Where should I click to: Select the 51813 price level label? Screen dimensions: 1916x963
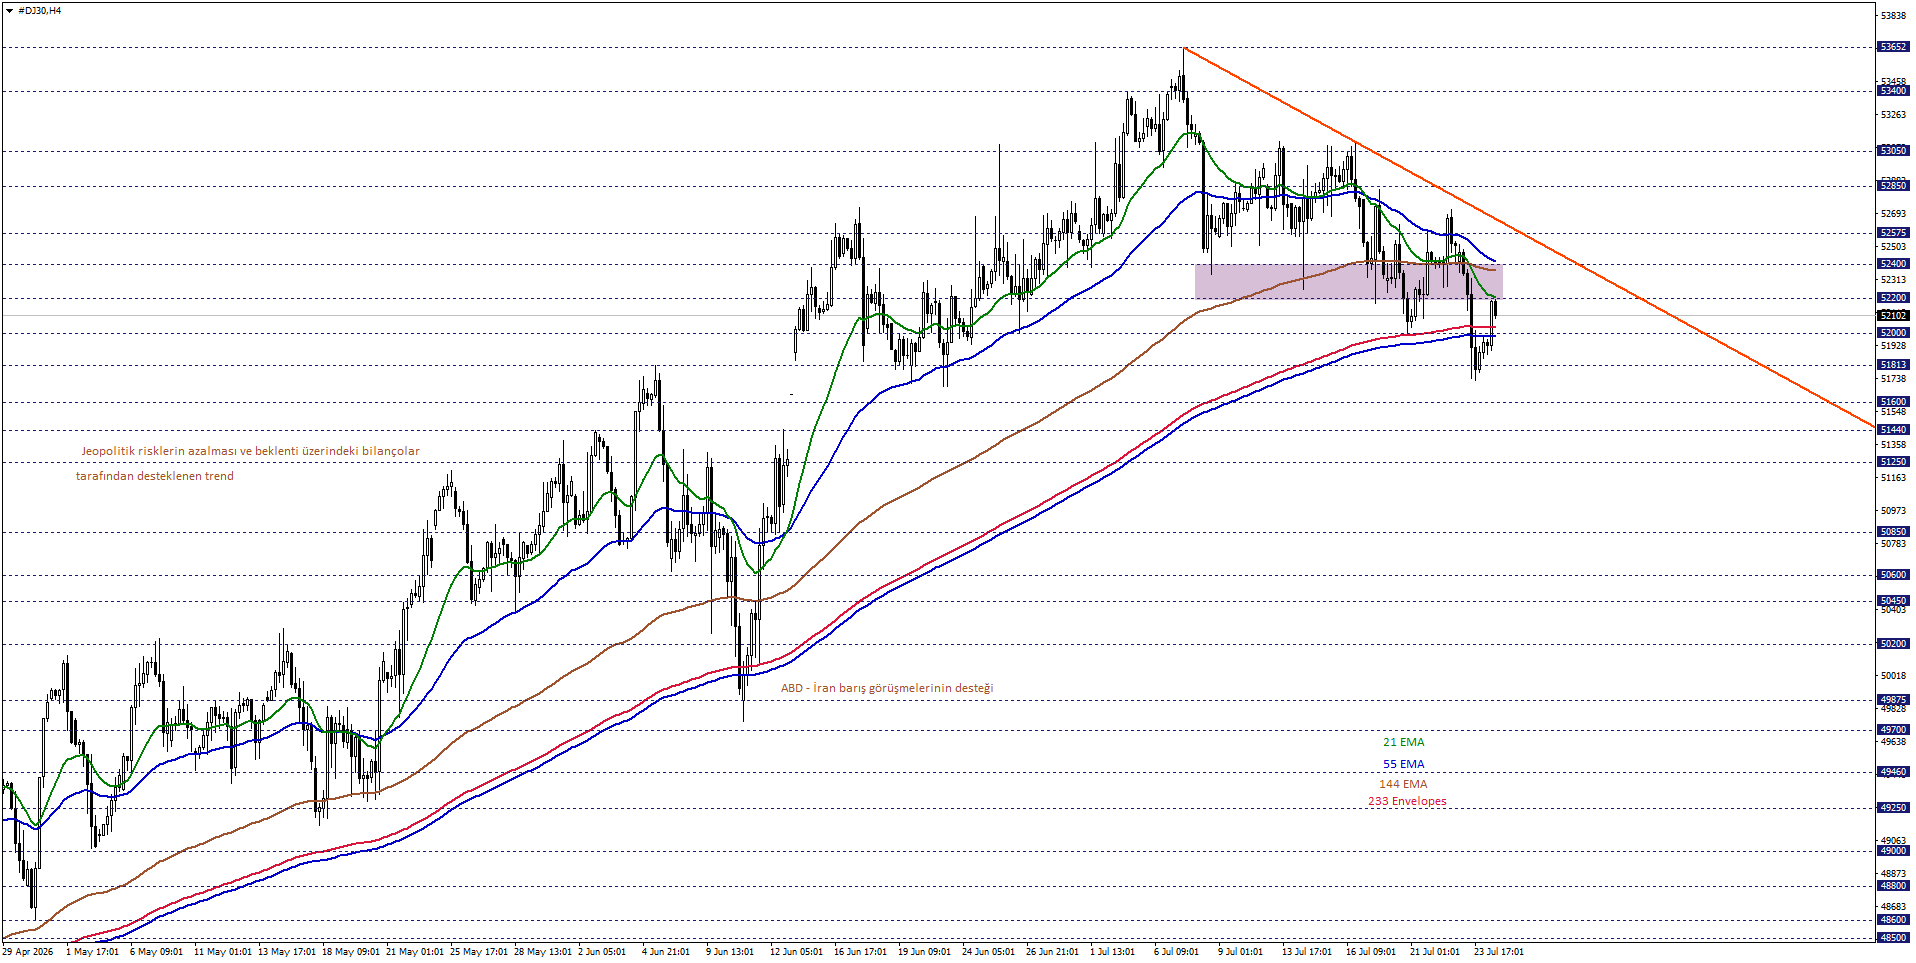1893,365
